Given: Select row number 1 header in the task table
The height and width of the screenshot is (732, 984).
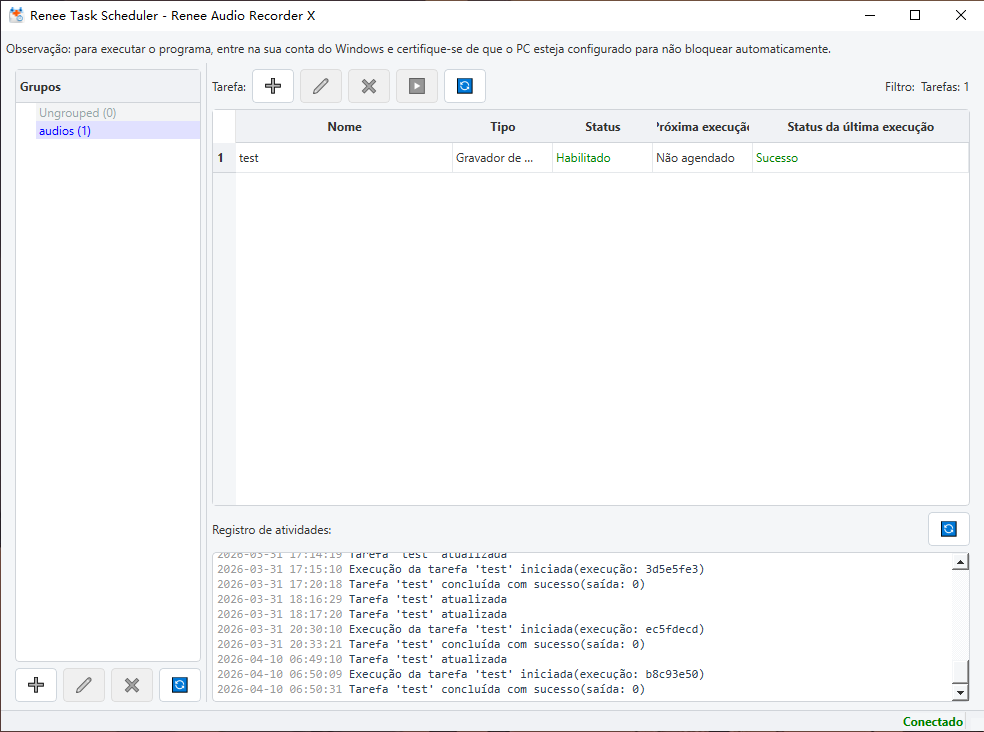Looking at the screenshot, I should [x=224, y=158].
